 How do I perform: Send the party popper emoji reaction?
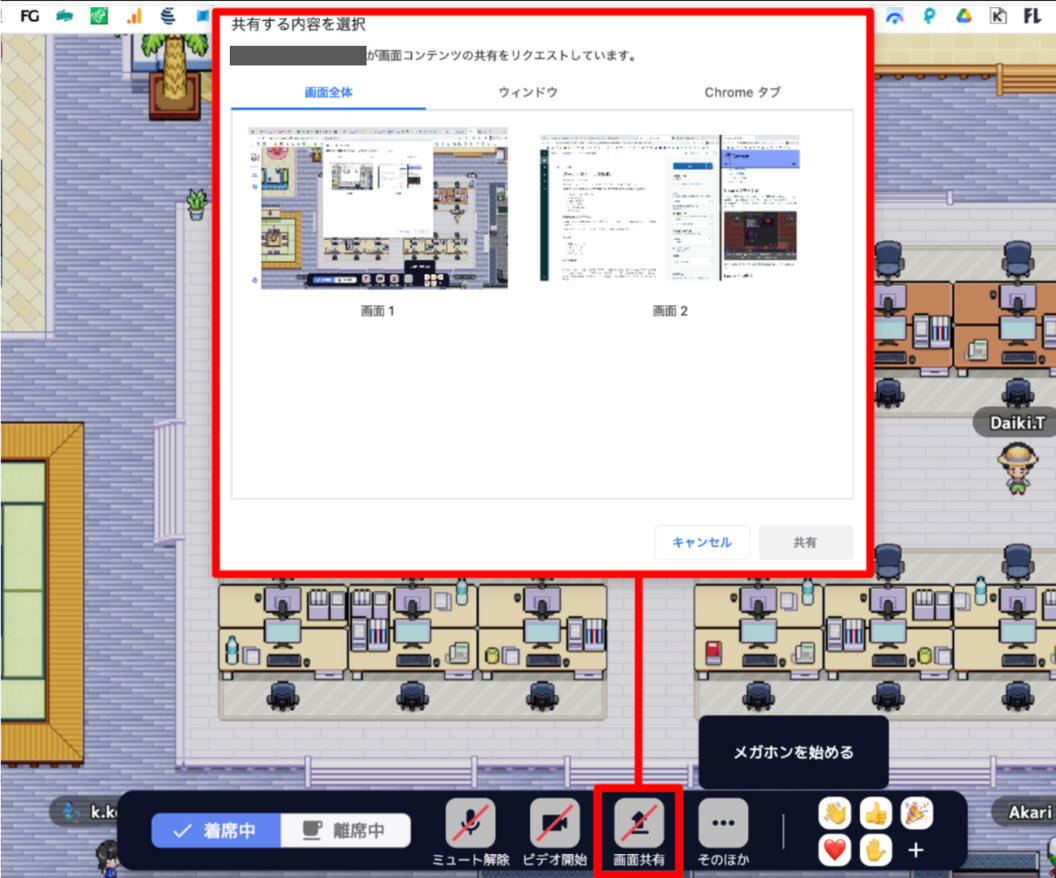(917, 813)
